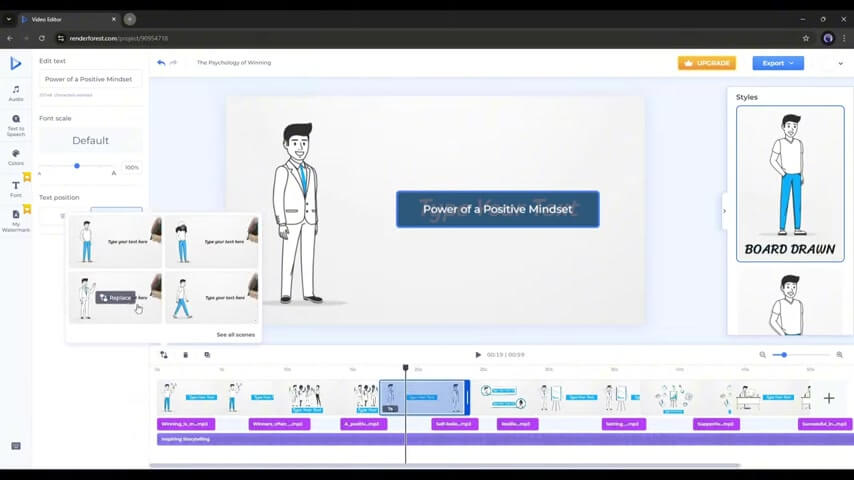
Task: Bookmark page with the star icon
Action: pyautogui.click(x=806, y=38)
